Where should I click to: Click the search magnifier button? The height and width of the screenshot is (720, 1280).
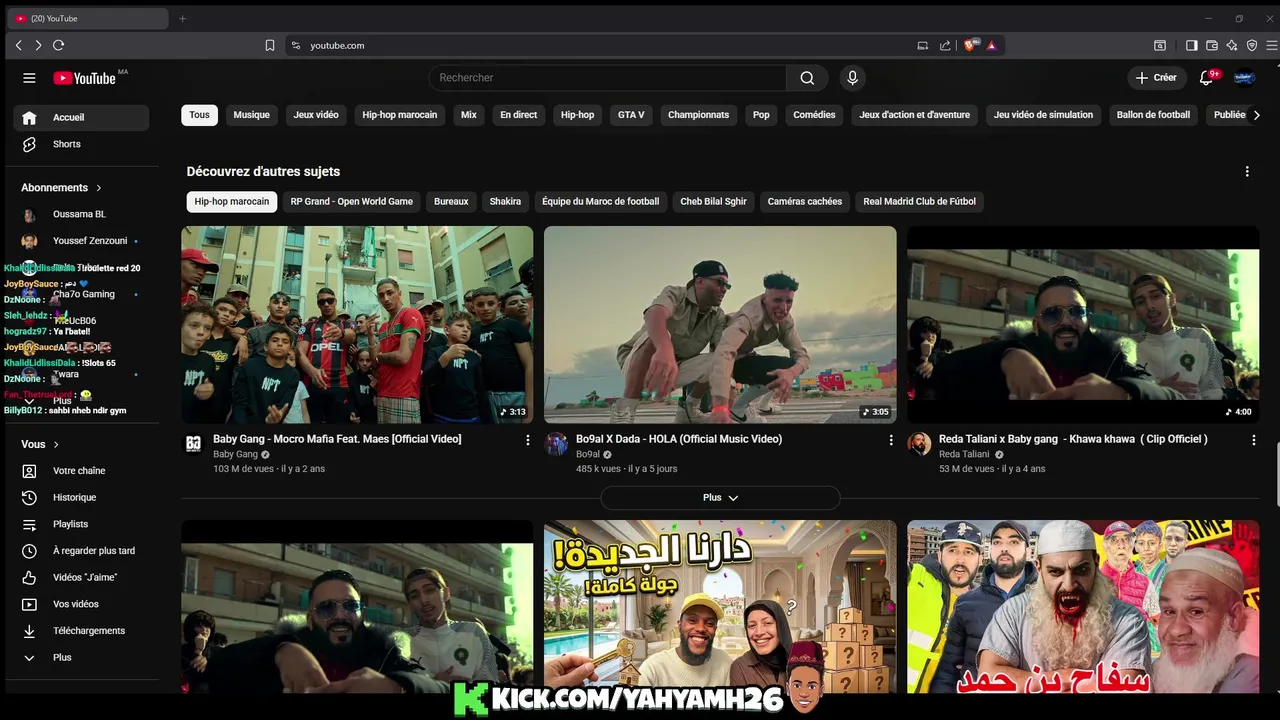[807, 78]
